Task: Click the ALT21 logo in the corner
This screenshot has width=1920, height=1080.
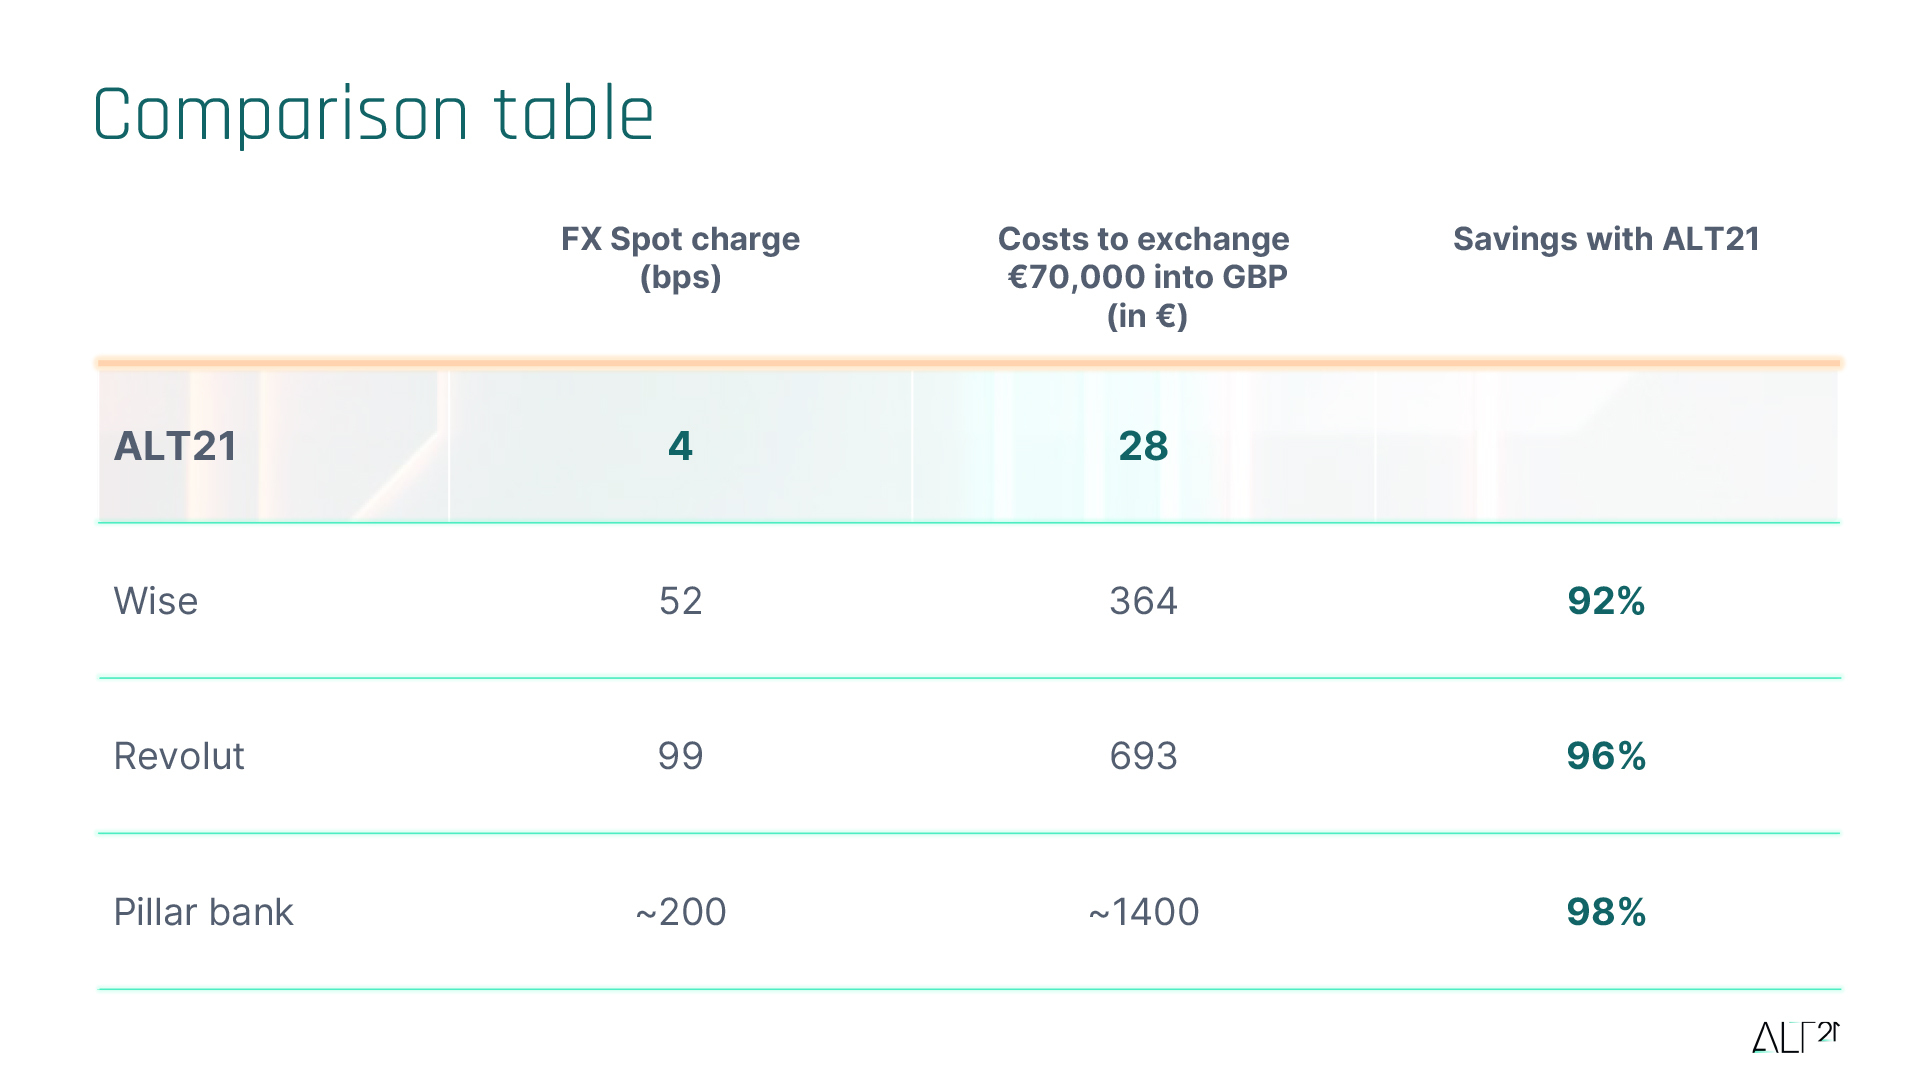Action: pyautogui.click(x=1795, y=1037)
